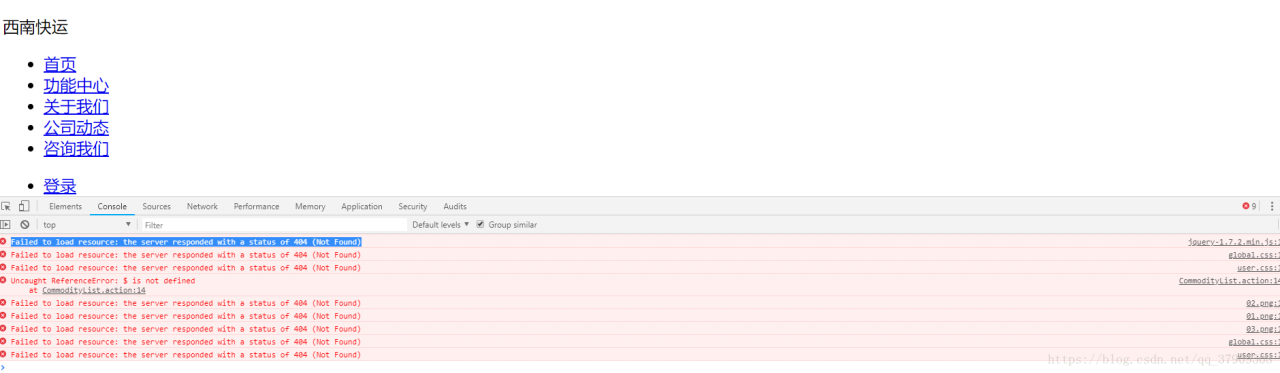Click the Uncaught ReferenceError message text
The width and height of the screenshot is (1280, 373).
click(x=103, y=281)
